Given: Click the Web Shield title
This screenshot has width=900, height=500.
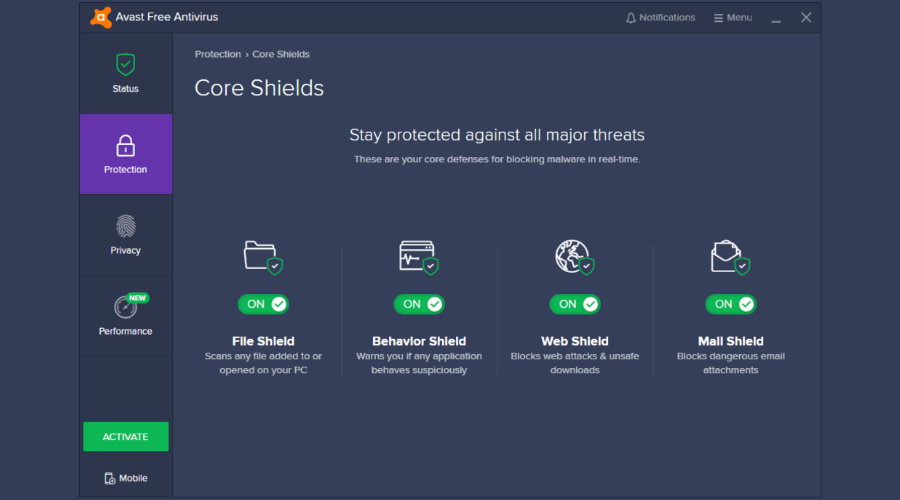Looking at the screenshot, I should point(575,341).
